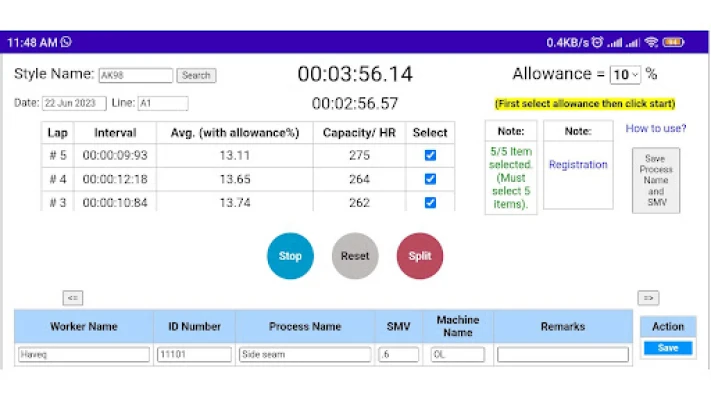Click the Date input field
The image size is (711, 400).
tap(74, 103)
